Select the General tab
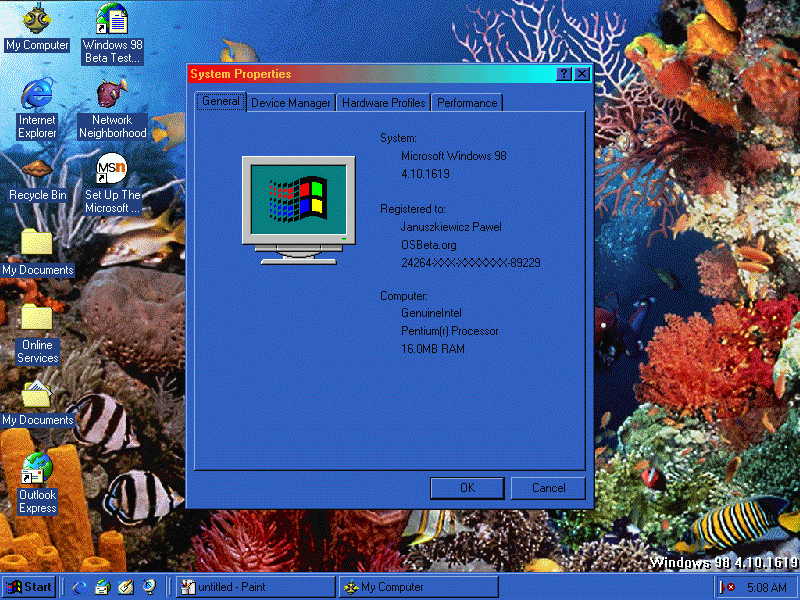Image resolution: width=800 pixels, height=600 pixels. [220, 102]
